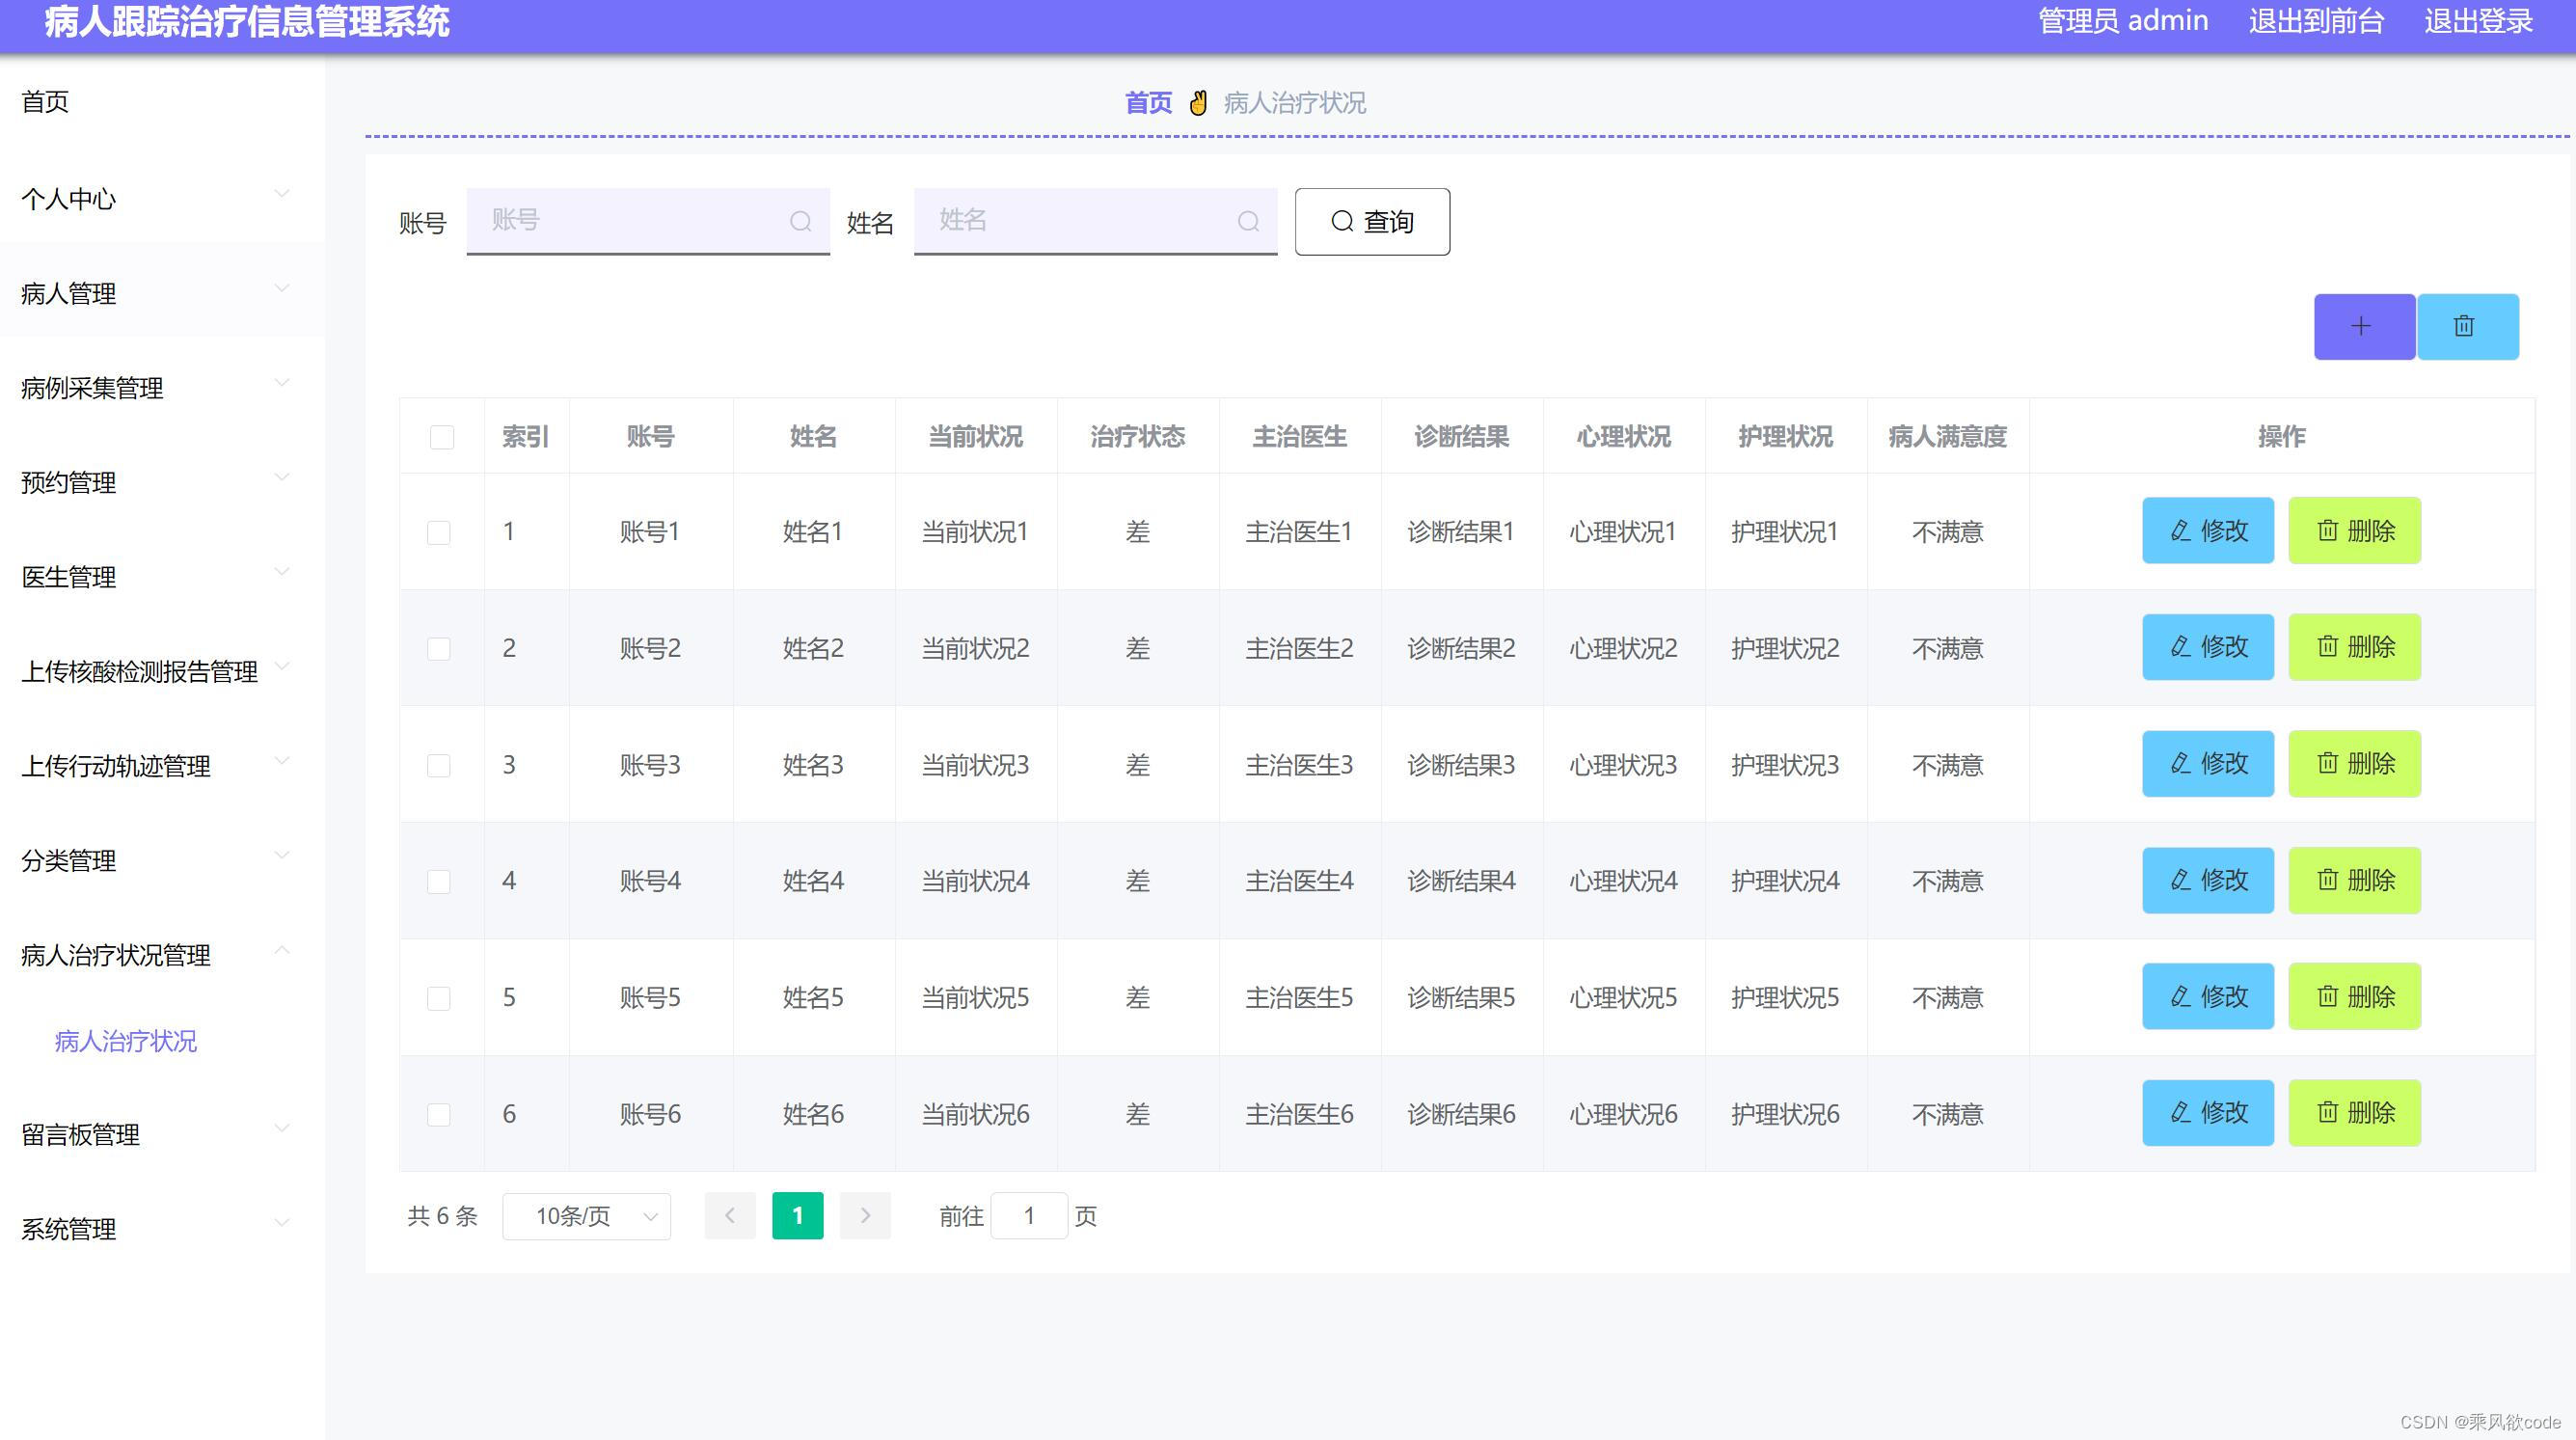Screen dimensions: 2576x1440
Task: Open 首页 from the sidebar menu
Action: 44,101
